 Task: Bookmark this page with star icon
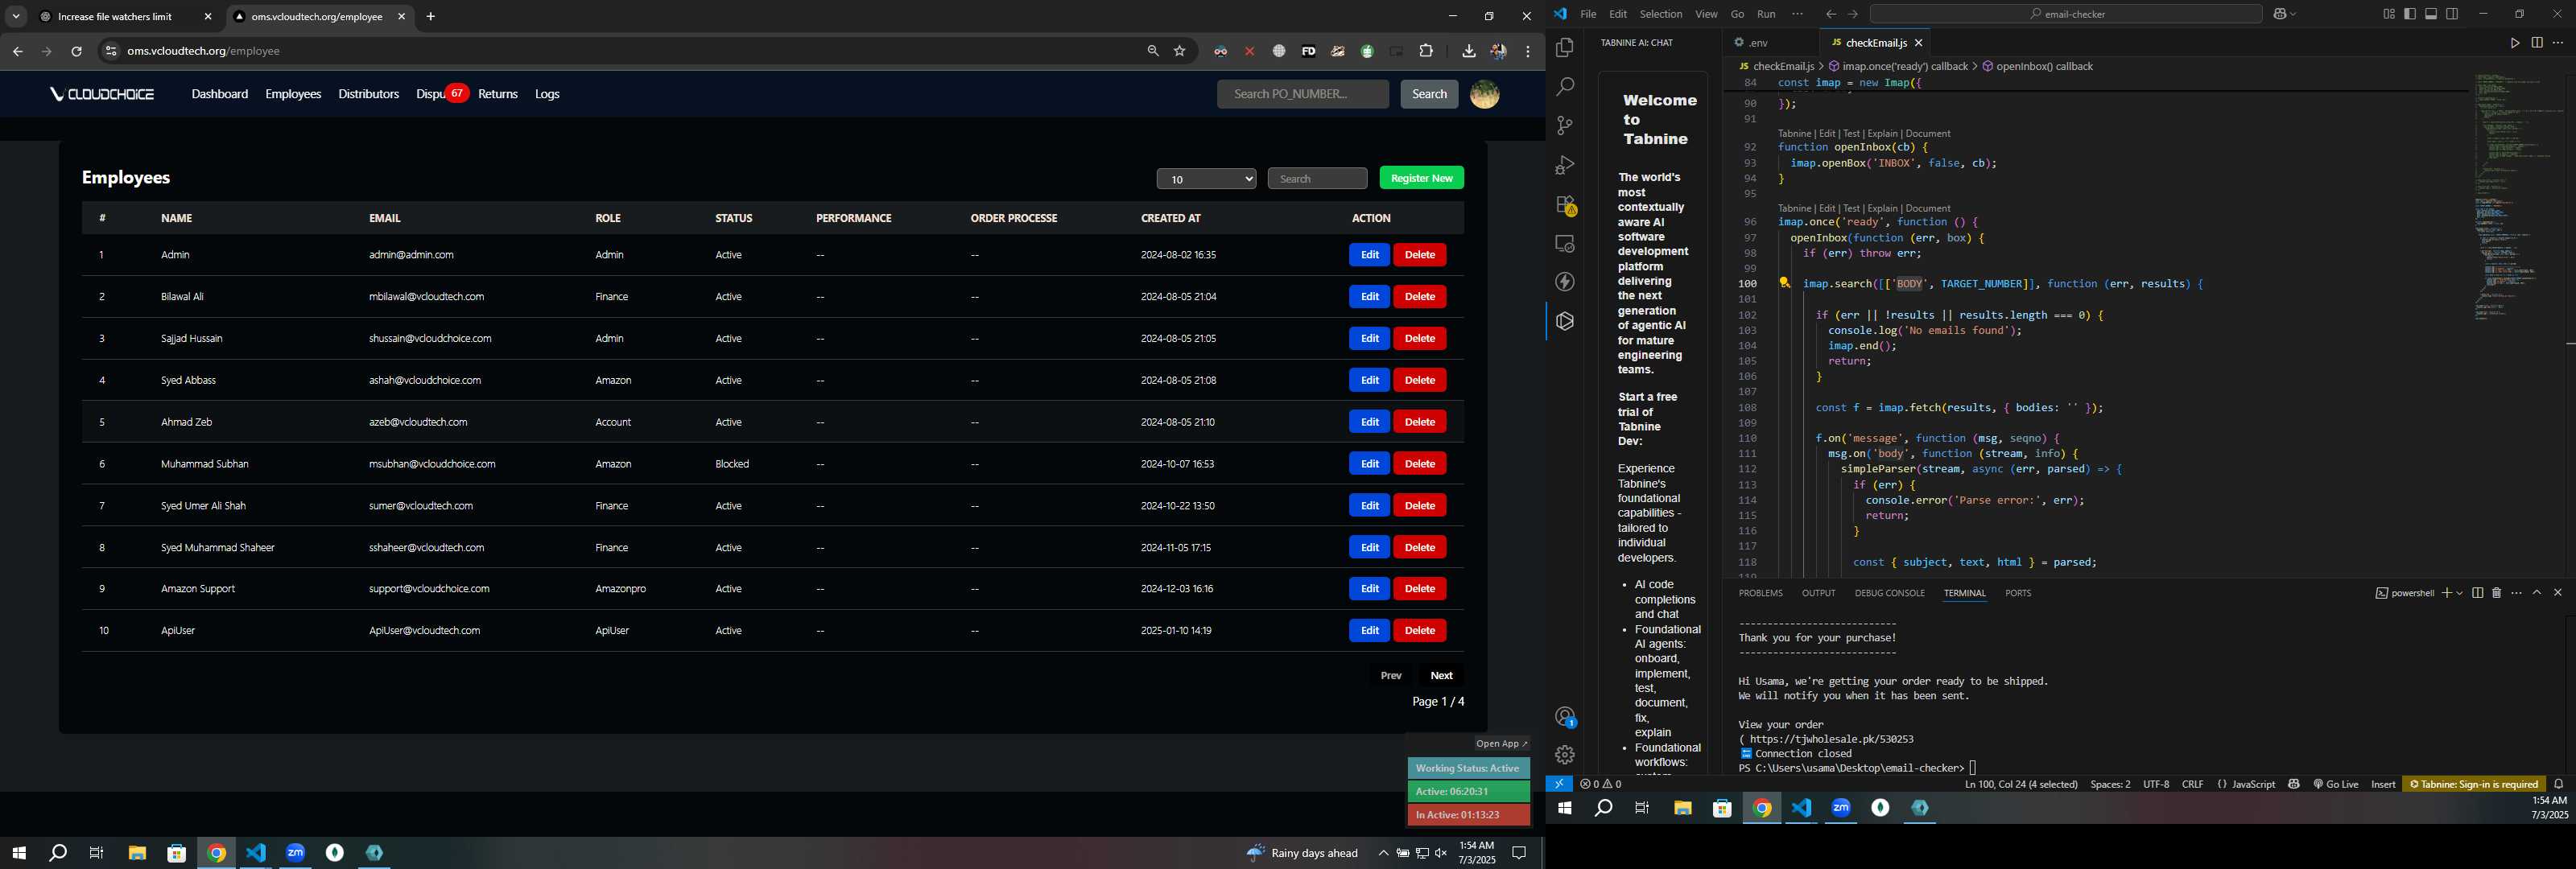point(1180,51)
